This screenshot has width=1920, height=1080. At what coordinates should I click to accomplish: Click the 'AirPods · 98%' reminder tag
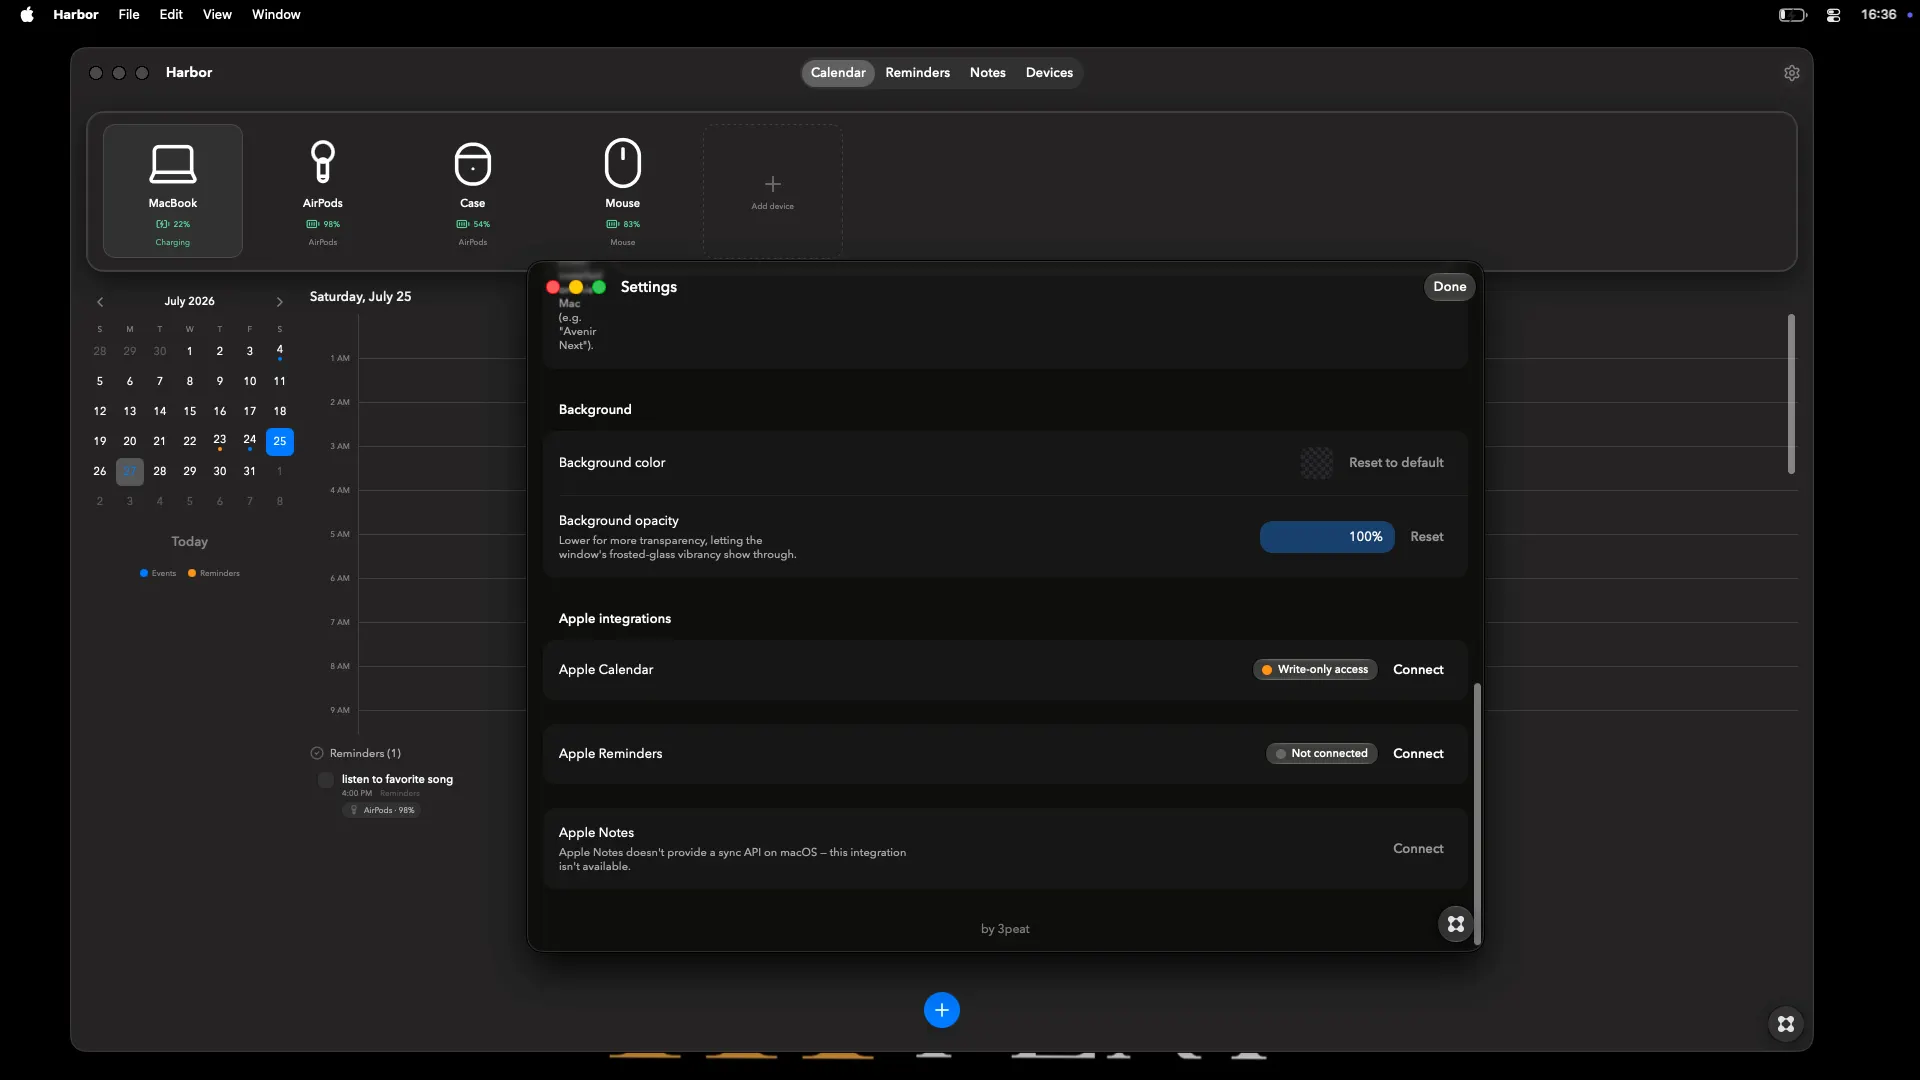[x=382, y=811]
